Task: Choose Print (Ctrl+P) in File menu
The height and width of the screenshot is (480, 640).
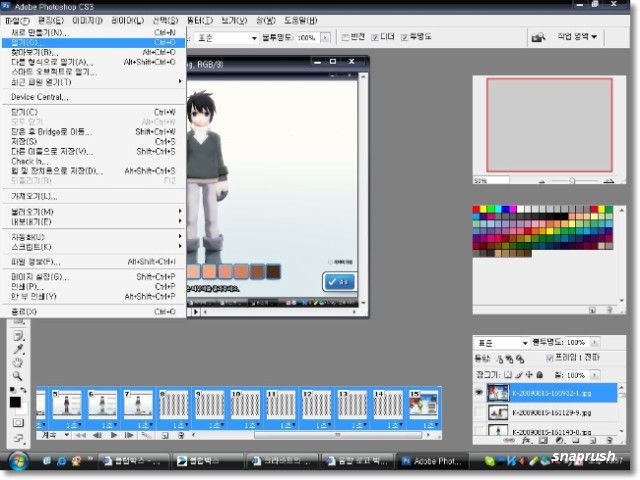Action: [93, 287]
